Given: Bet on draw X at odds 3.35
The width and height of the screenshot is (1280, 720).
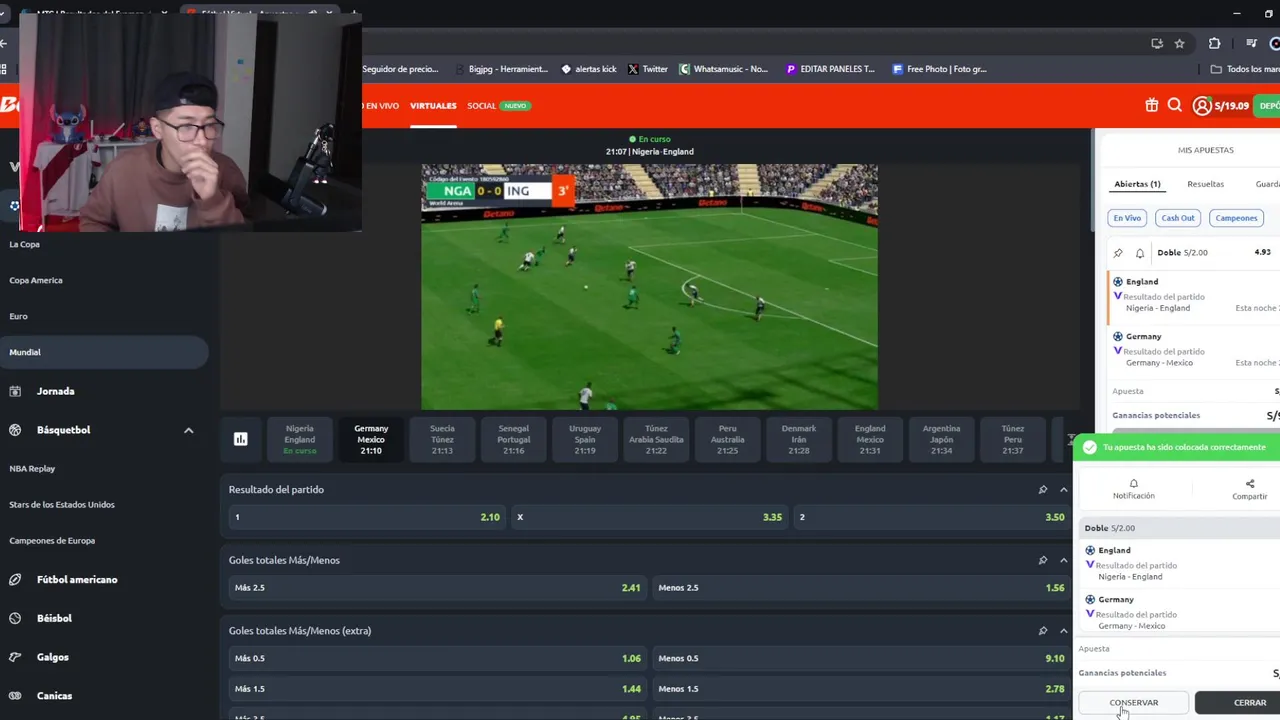Looking at the screenshot, I should click(x=648, y=517).
